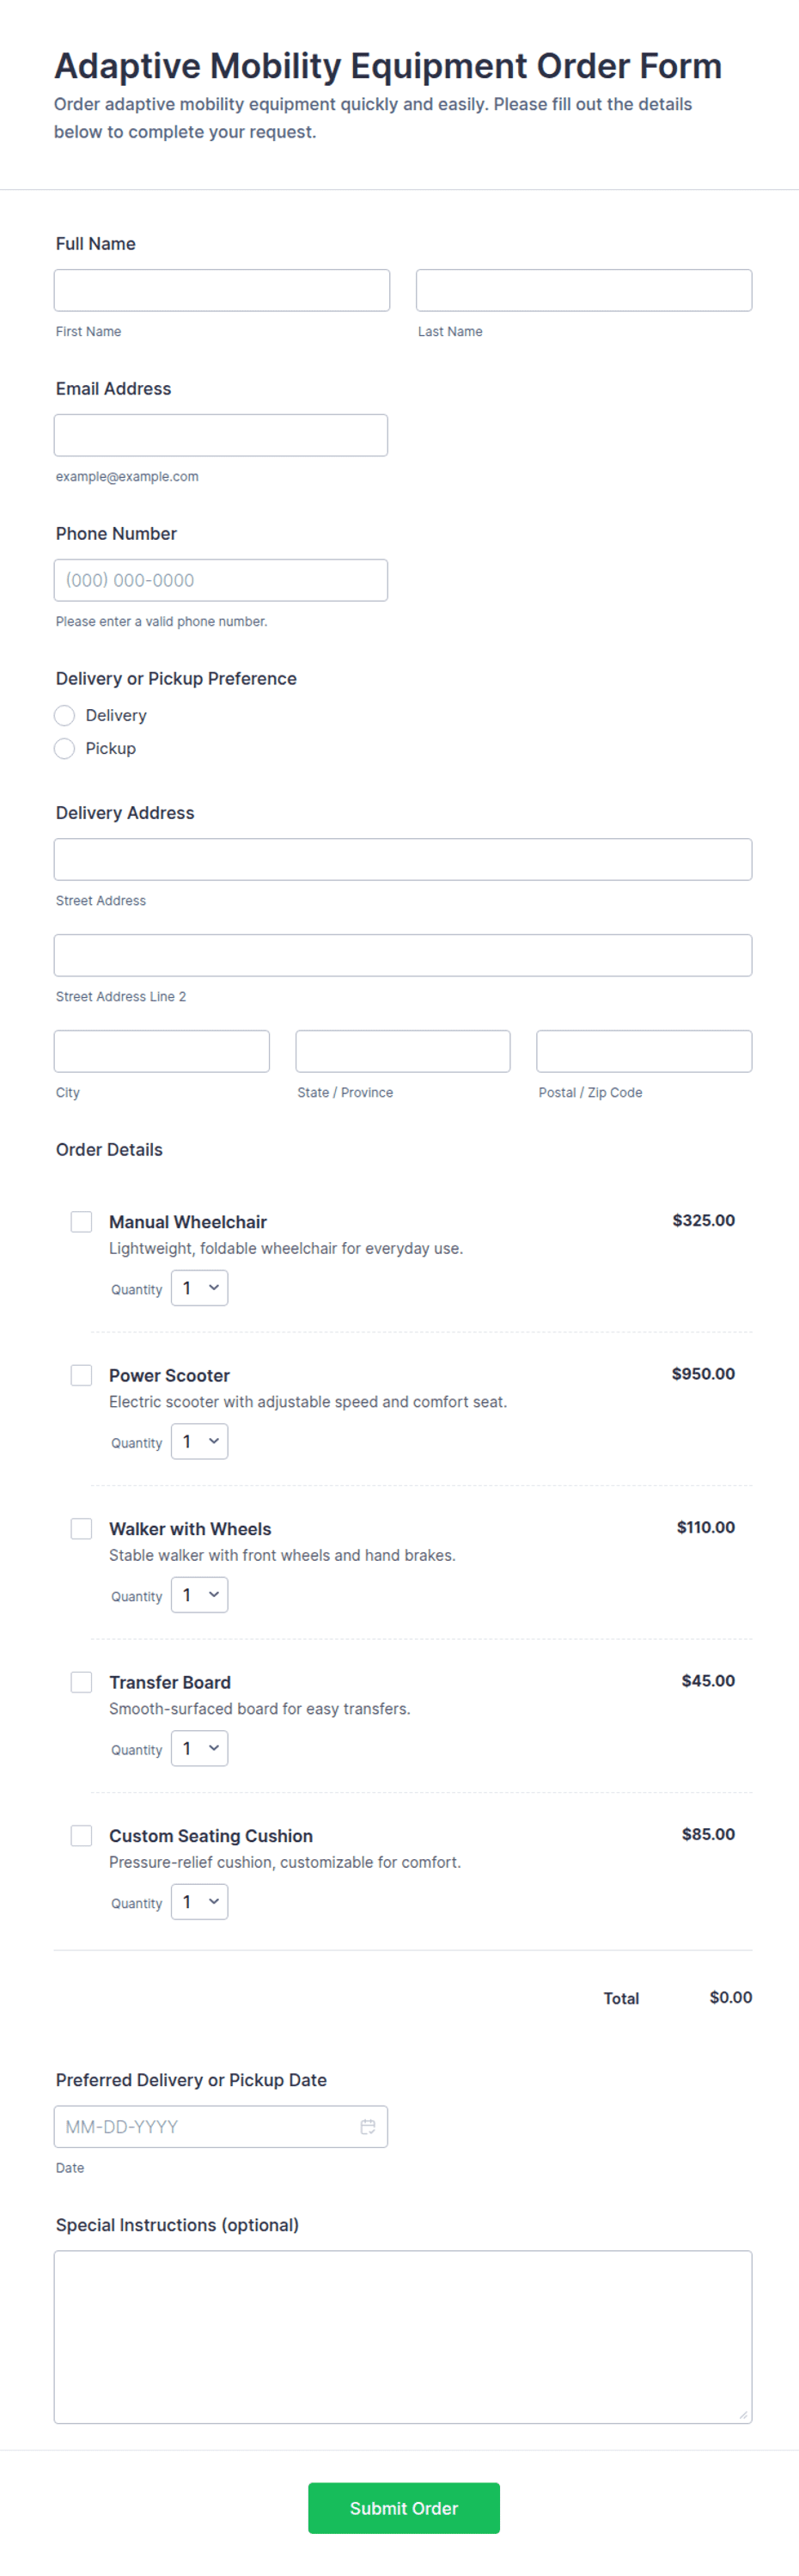Focus the Email Address field
The image size is (799, 2576).
(x=221, y=435)
